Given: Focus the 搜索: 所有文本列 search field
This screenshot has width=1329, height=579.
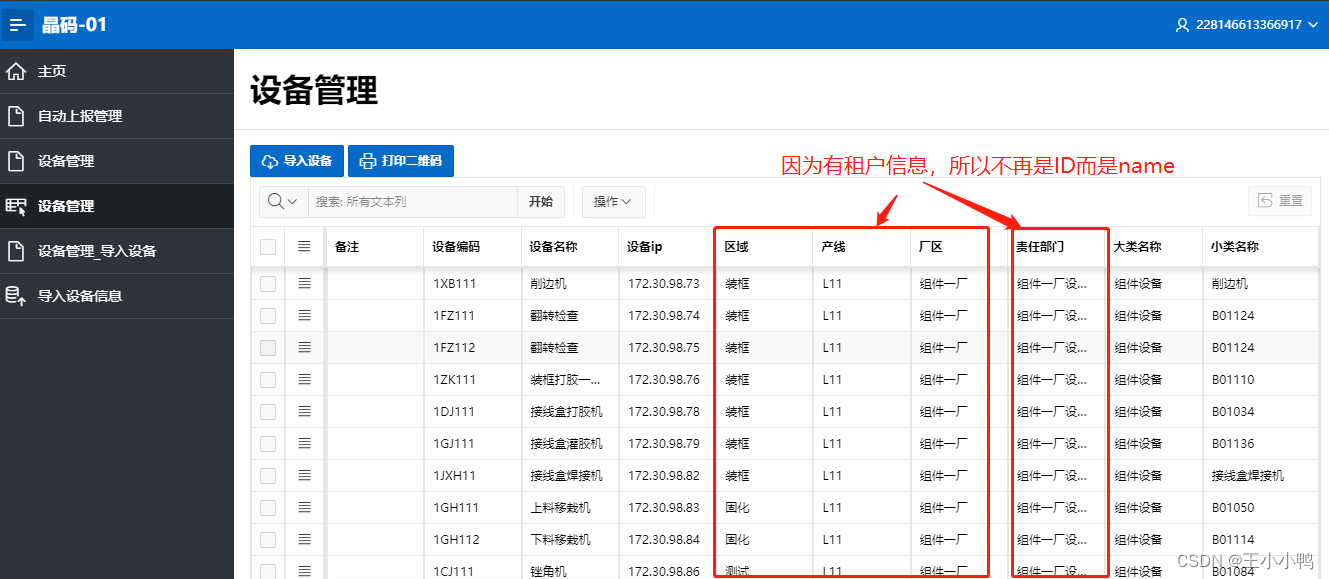Looking at the screenshot, I should [412, 201].
